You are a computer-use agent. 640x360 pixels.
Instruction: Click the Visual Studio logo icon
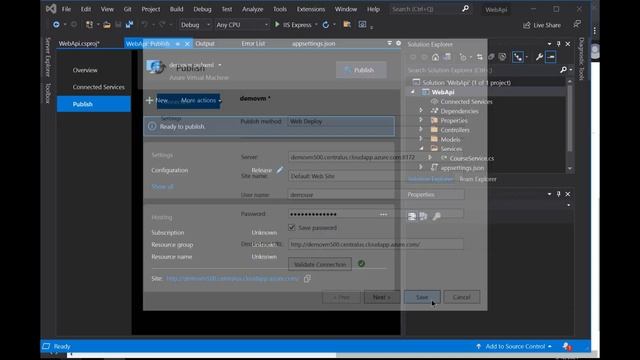51,9
